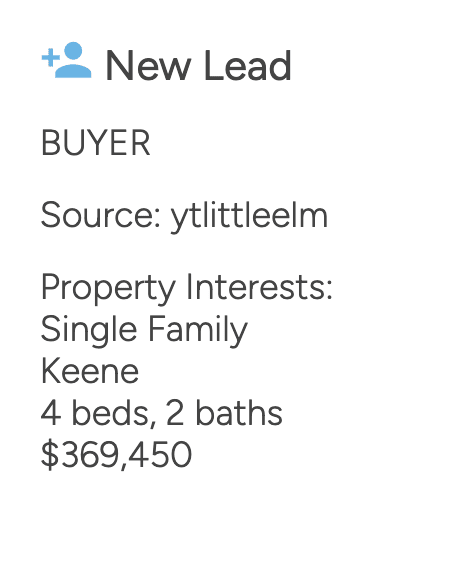Click the word Property
Viewport: 453px width, 586px height.
coord(108,288)
